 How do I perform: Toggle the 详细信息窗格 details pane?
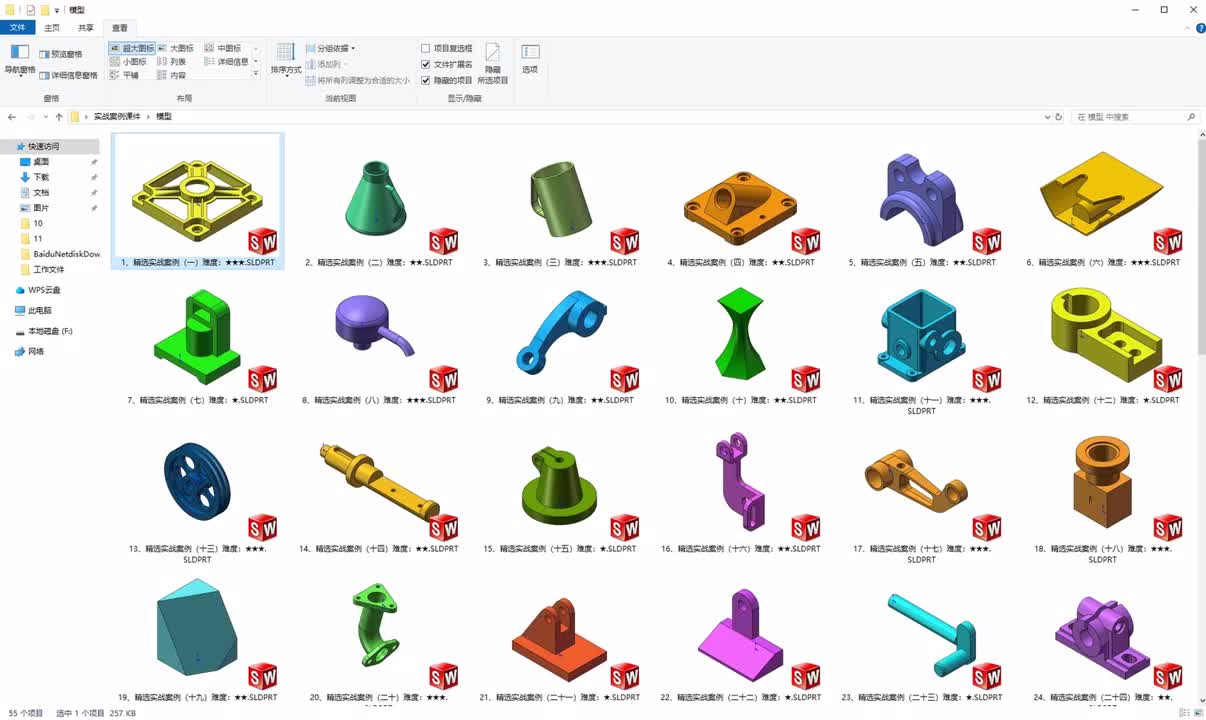[x=68, y=75]
